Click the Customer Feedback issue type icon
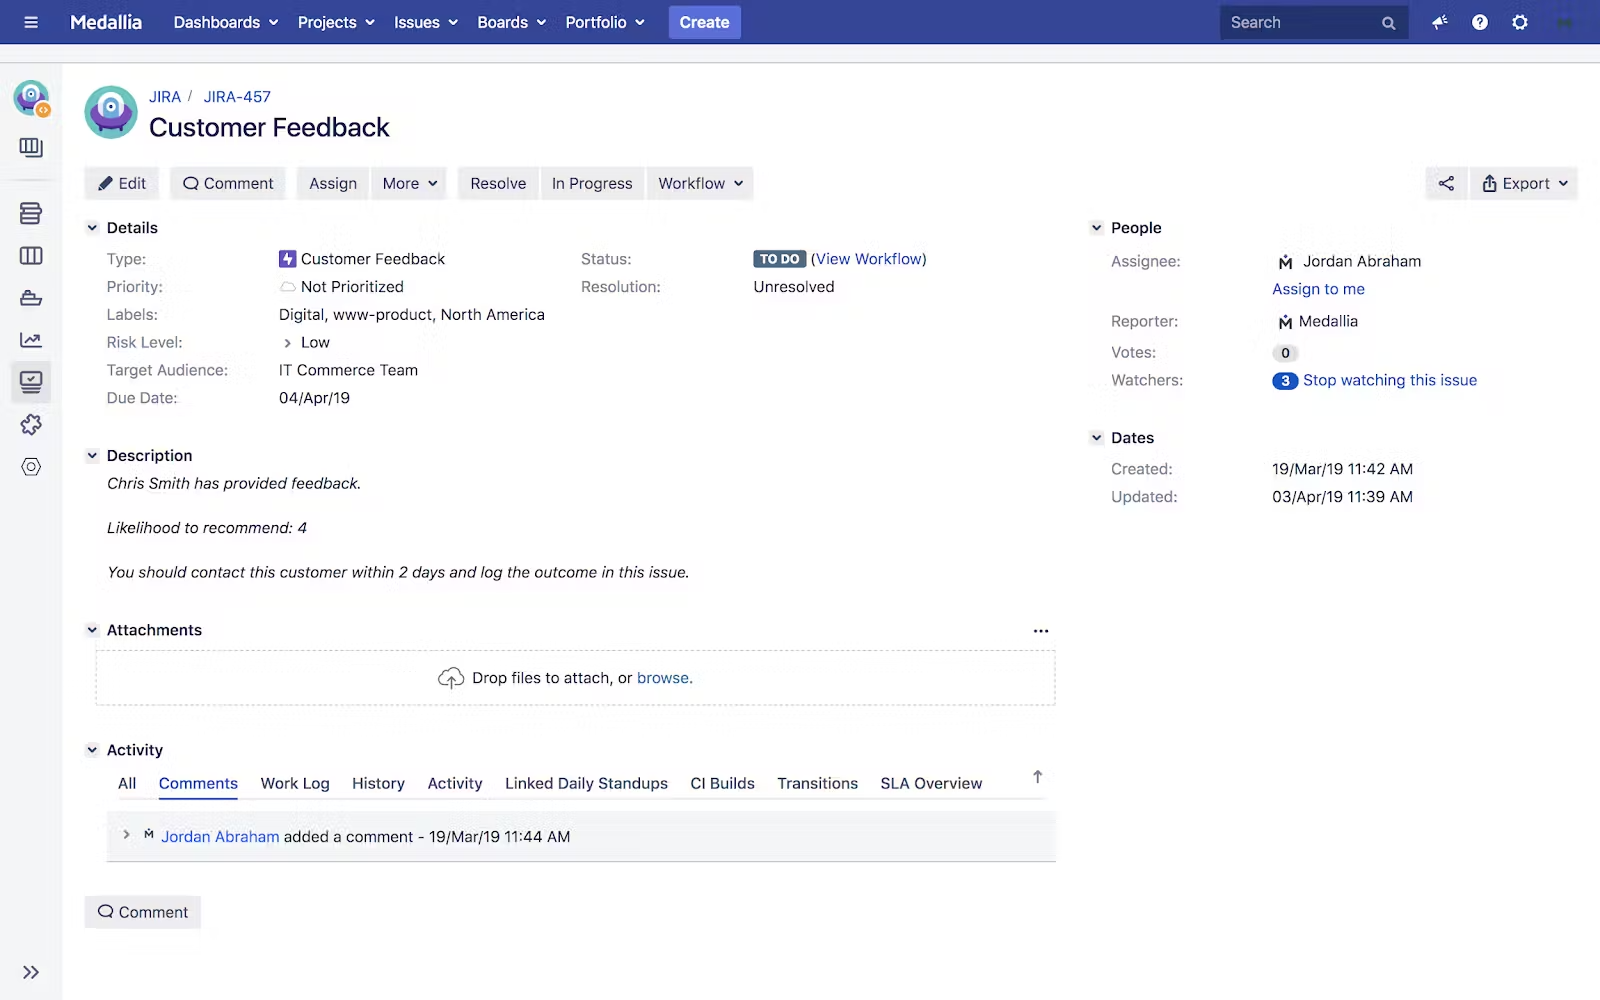1600x1000 pixels. coord(287,259)
